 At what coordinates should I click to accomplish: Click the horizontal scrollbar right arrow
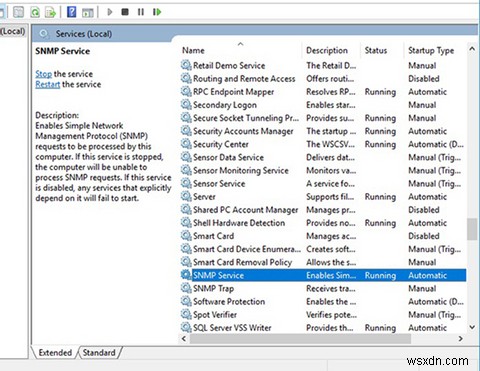click(x=461, y=339)
